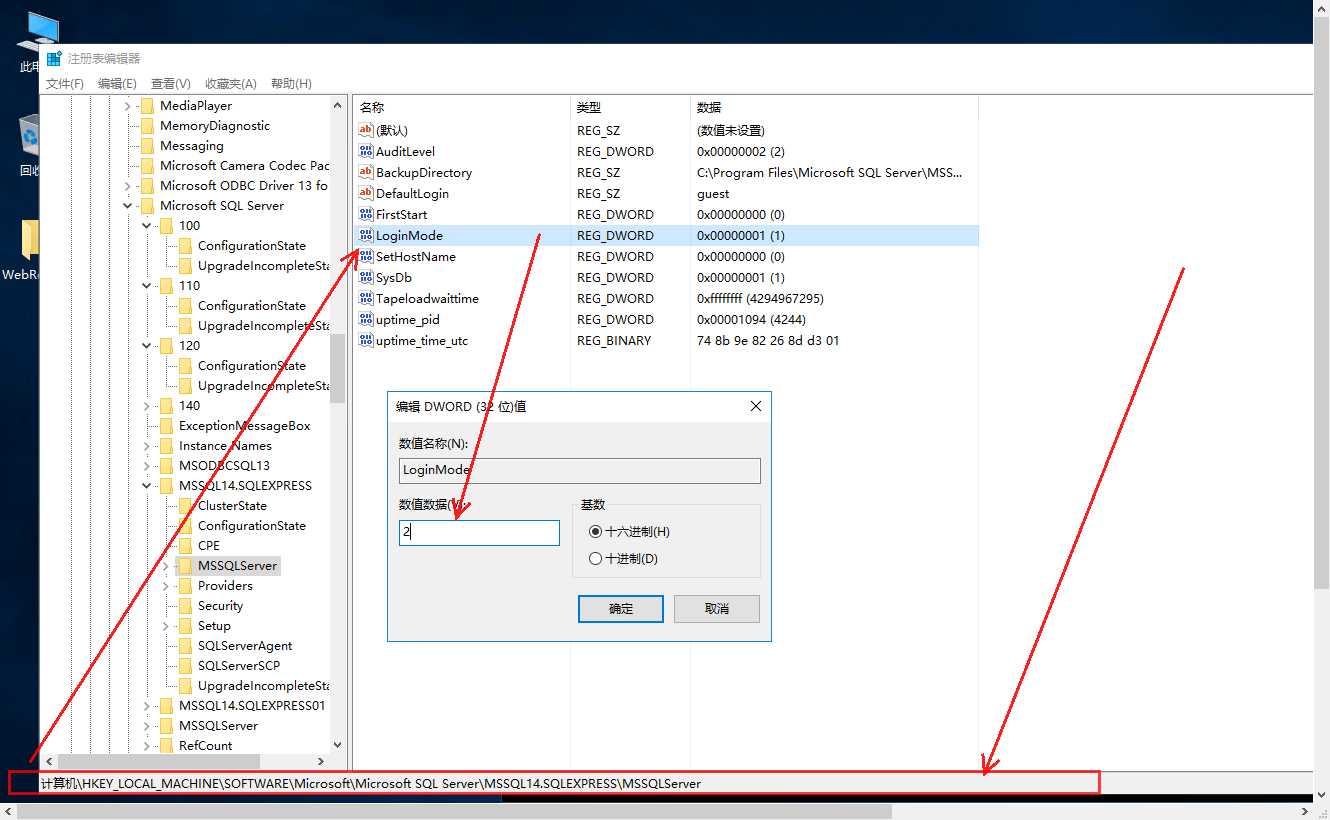Viewport: 1330px width, 820px height.
Task: Open the 文件(F) menu
Action: coord(65,83)
